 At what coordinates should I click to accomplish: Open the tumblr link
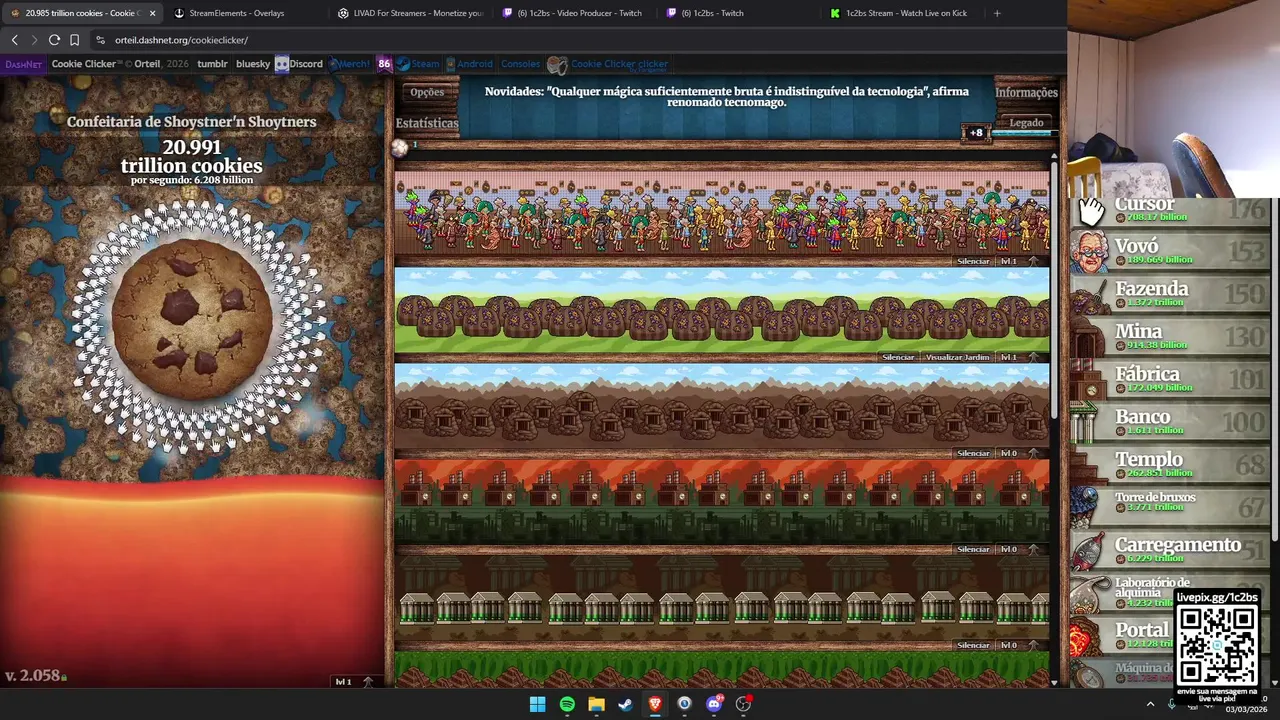pyautogui.click(x=212, y=64)
